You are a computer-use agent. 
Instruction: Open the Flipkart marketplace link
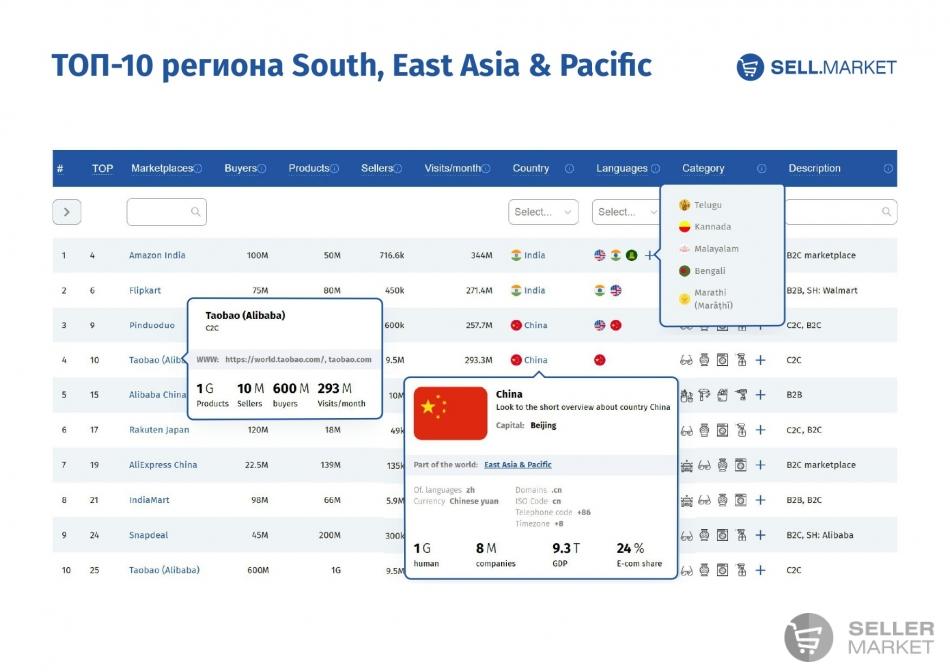[x=145, y=291]
